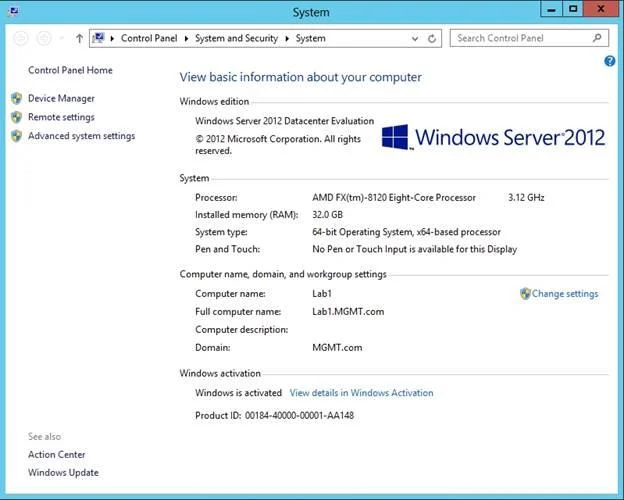Open the help question mark icon

click(609, 61)
